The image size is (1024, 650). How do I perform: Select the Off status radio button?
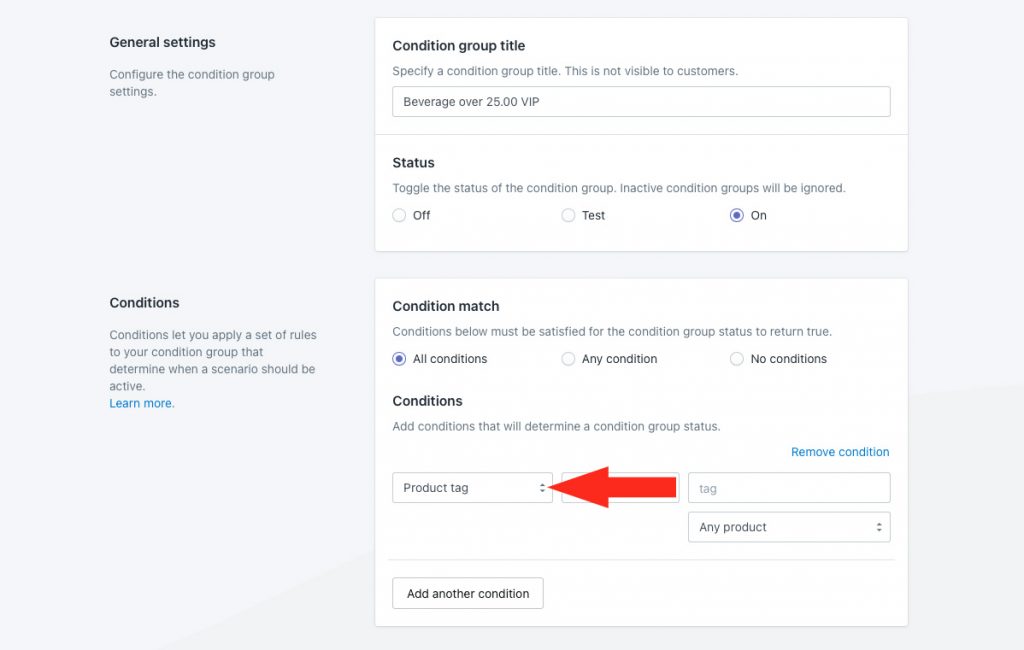[x=399, y=215]
